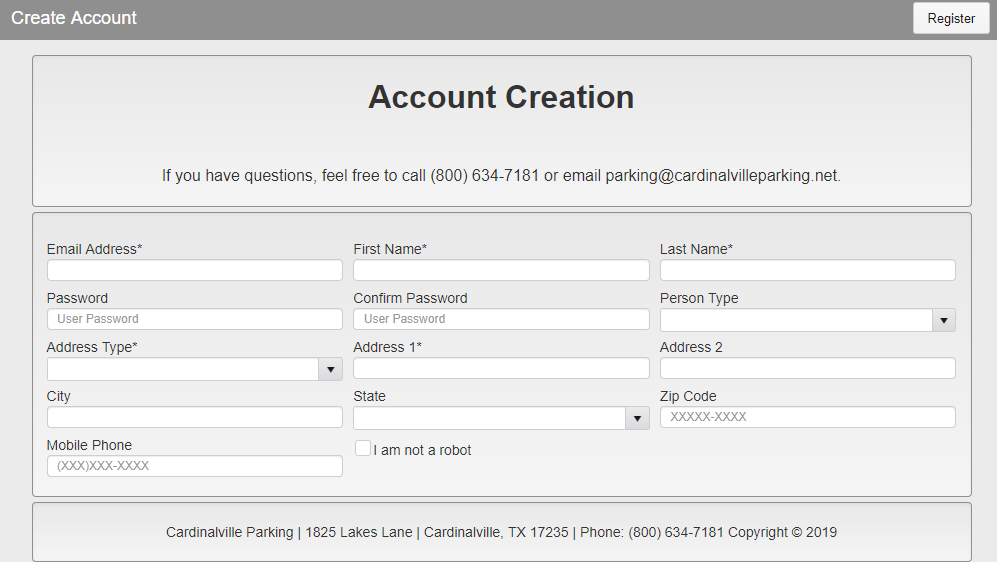Click the Register button
The height and width of the screenshot is (562, 997).
coord(951,18)
